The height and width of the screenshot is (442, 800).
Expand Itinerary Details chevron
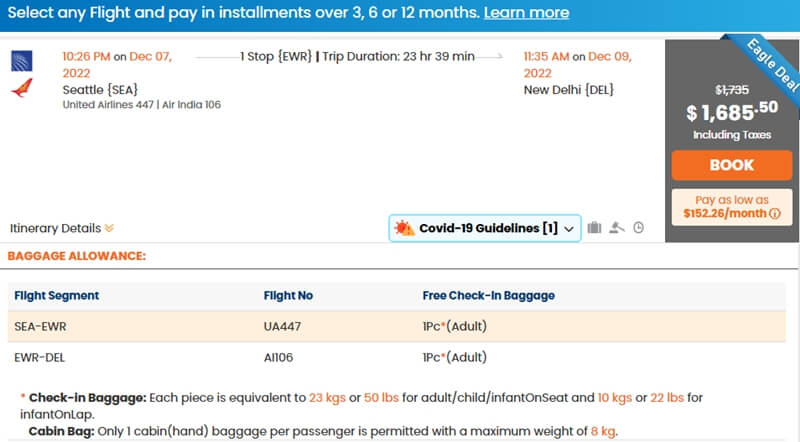tap(109, 228)
